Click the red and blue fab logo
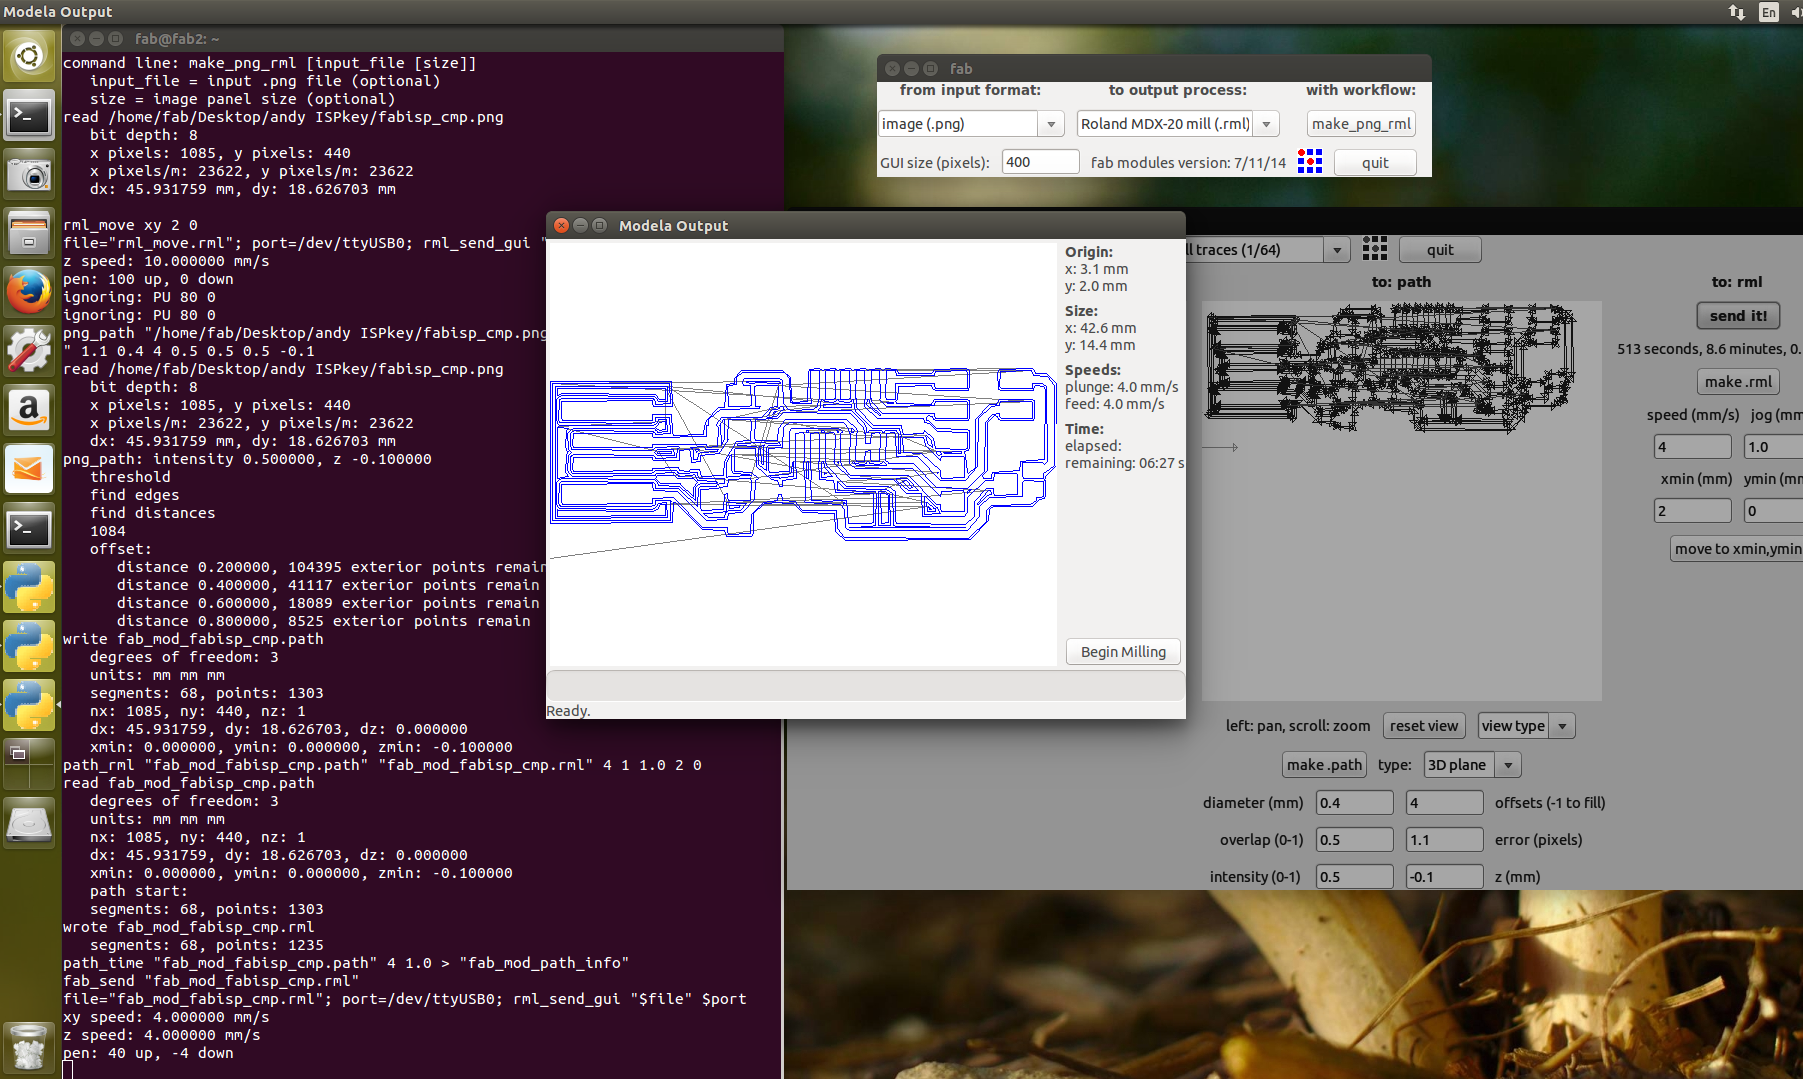Screen dimensions: 1803x1079 (x=1309, y=162)
